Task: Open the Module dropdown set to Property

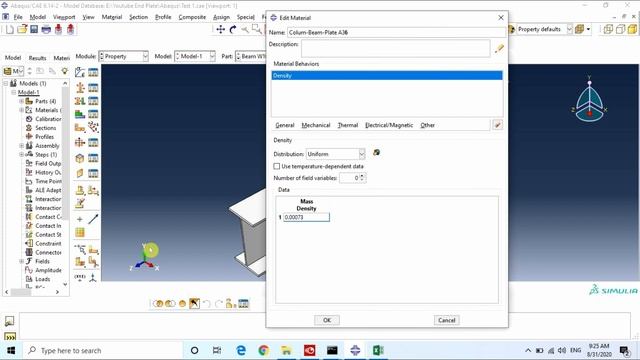Action: tap(124, 56)
